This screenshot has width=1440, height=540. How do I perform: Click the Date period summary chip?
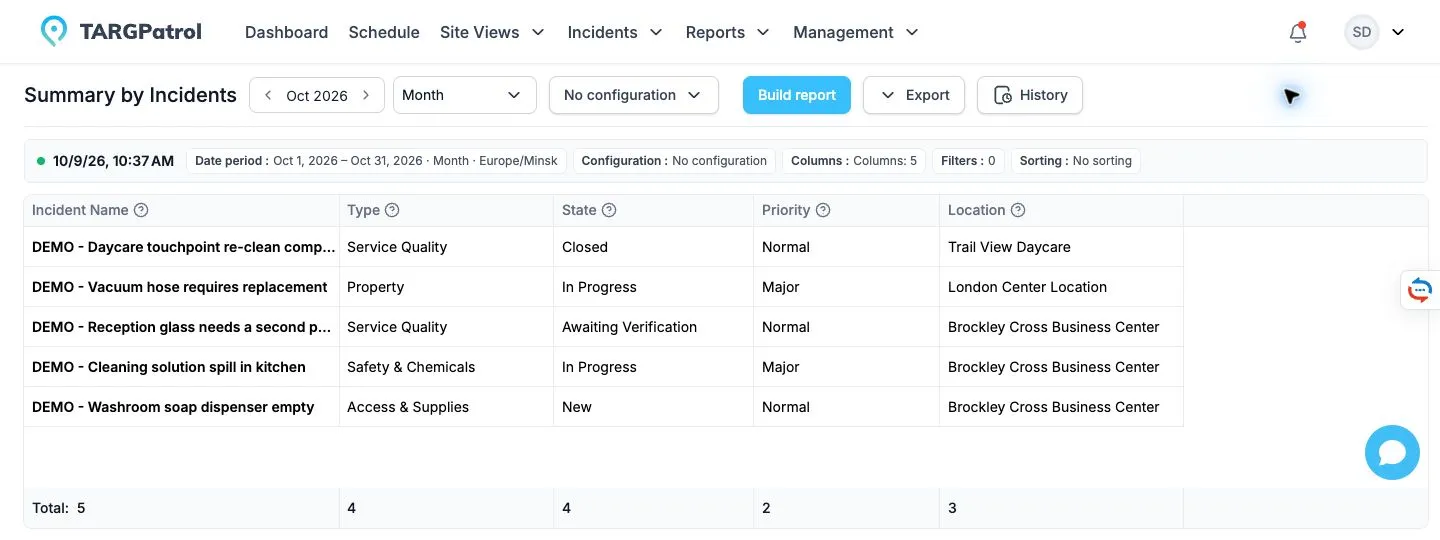coord(377,161)
